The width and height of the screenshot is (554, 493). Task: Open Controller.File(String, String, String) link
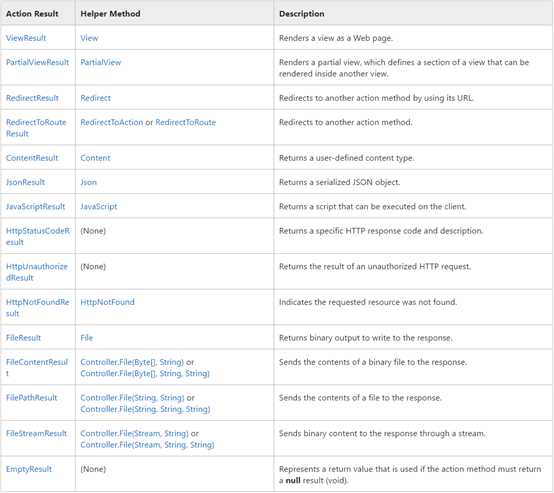(145, 409)
